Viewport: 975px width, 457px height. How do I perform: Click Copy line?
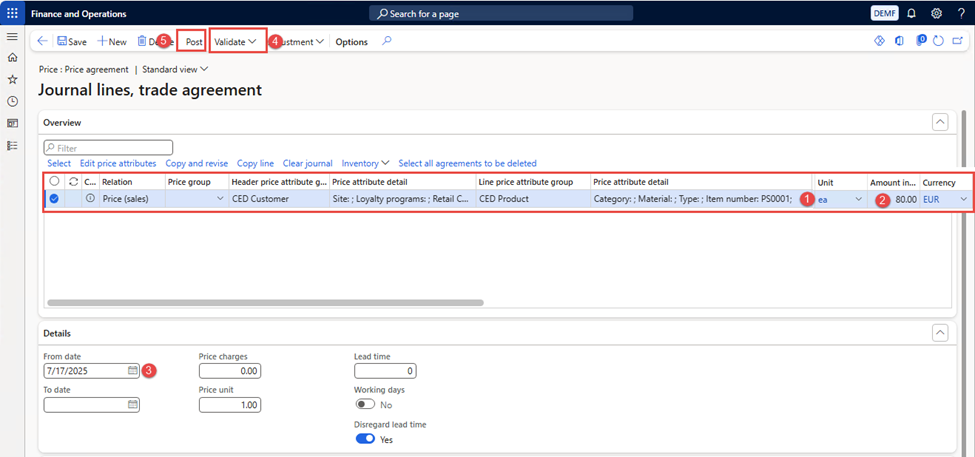(x=256, y=163)
